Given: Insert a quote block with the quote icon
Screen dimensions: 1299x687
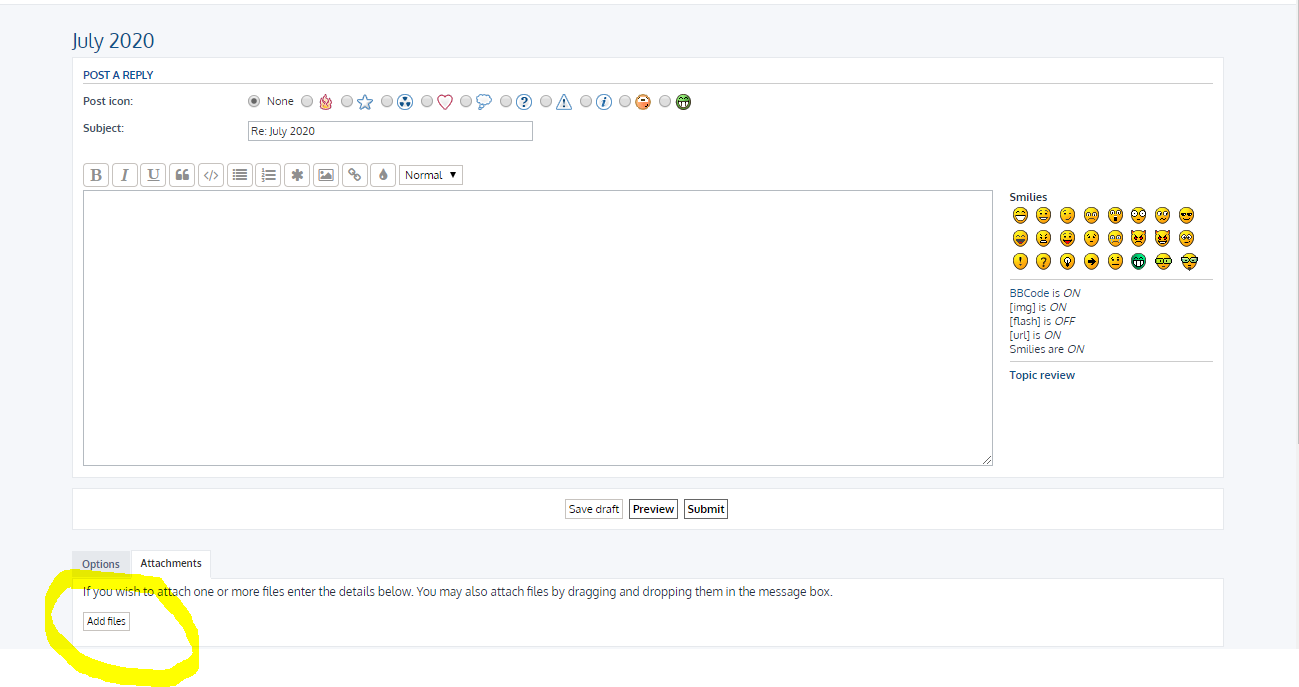Looking at the screenshot, I should tap(182, 175).
